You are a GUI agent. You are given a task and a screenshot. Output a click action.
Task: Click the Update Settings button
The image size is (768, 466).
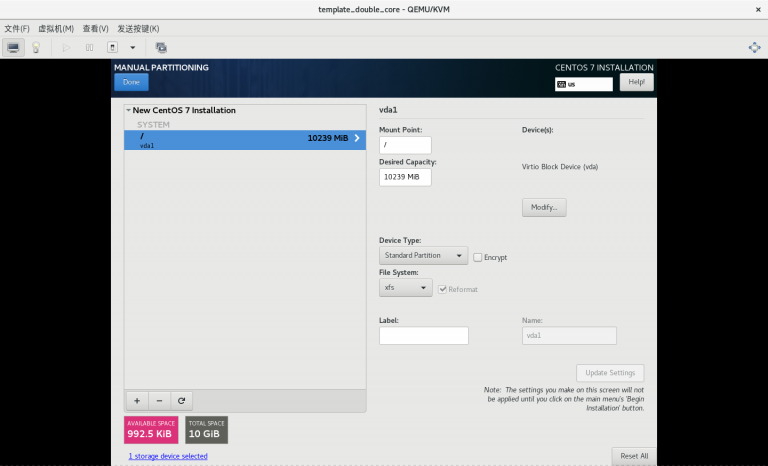[610, 373]
